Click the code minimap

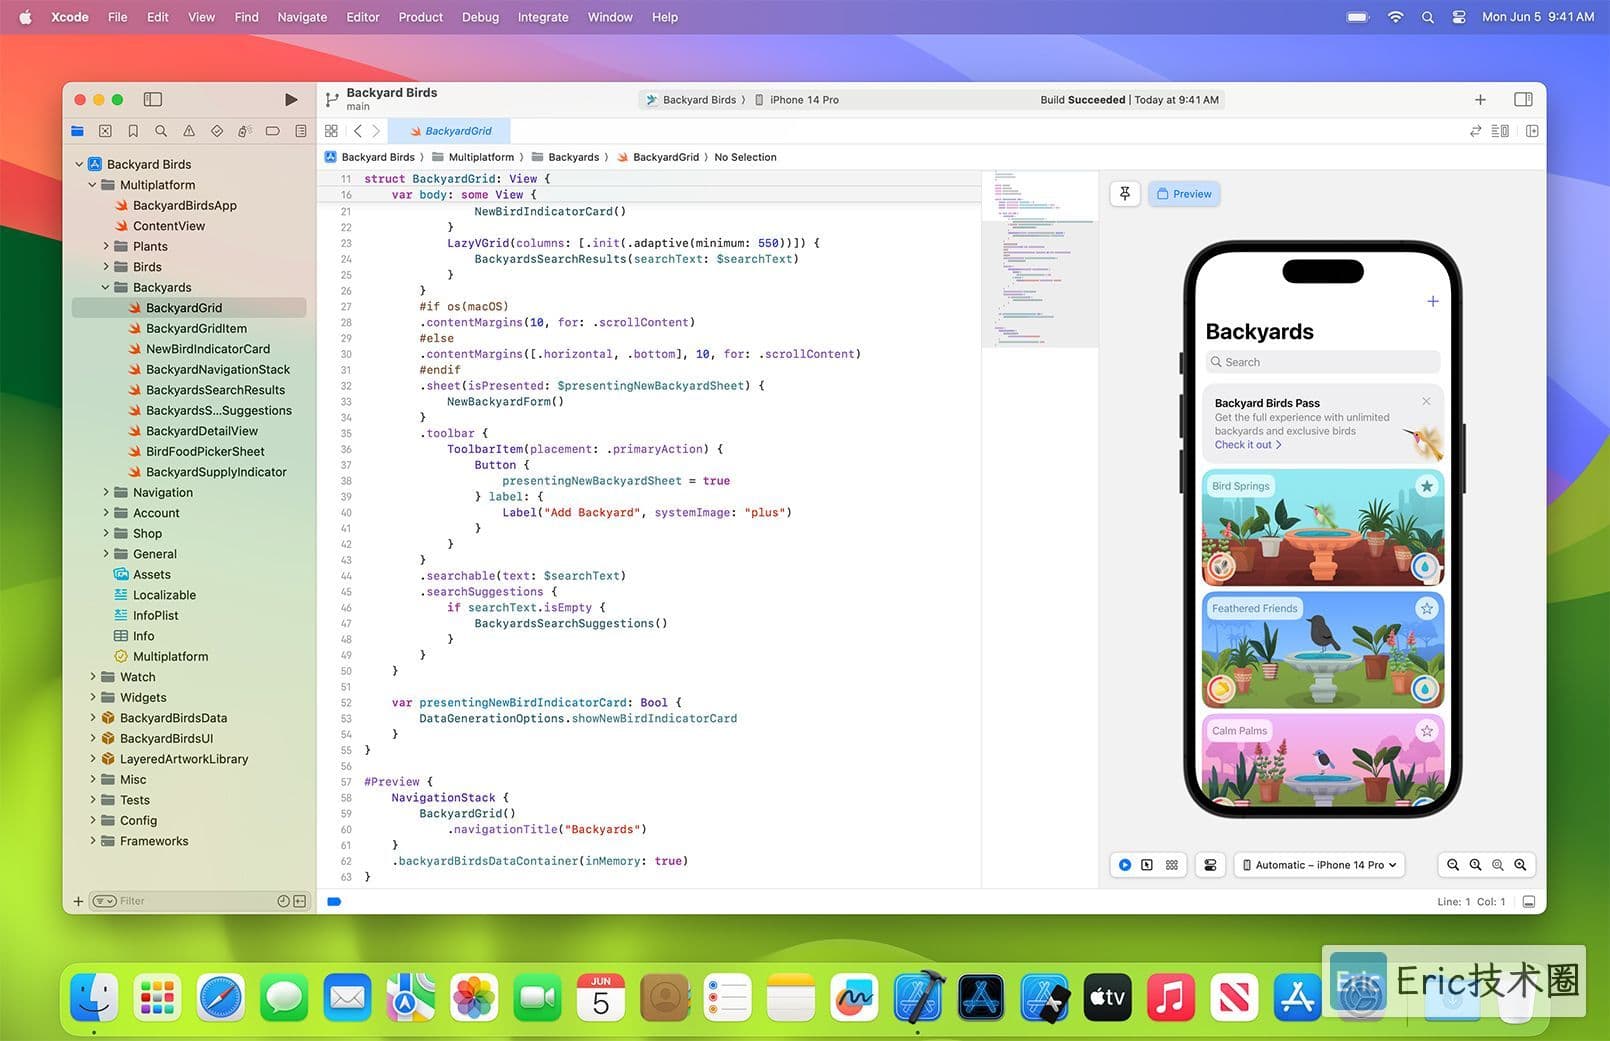click(x=1039, y=260)
